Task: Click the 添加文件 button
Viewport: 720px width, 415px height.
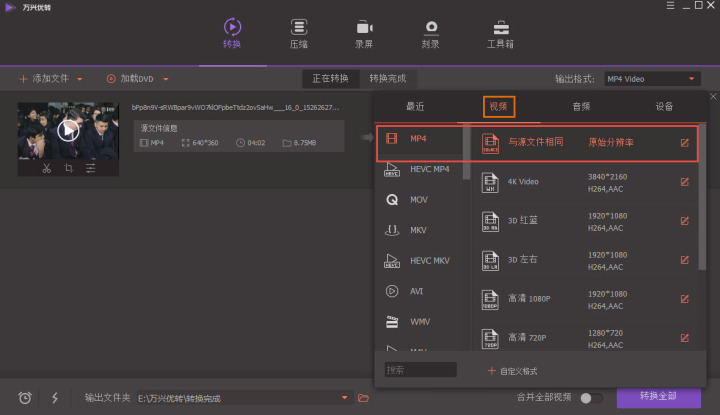Action: (x=44, y=79)
